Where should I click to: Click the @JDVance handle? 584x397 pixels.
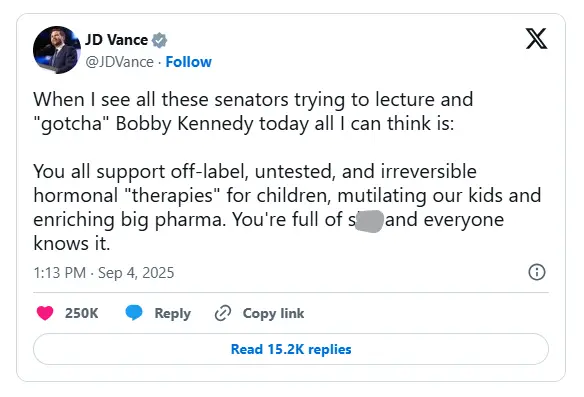[x=120, y=62]
